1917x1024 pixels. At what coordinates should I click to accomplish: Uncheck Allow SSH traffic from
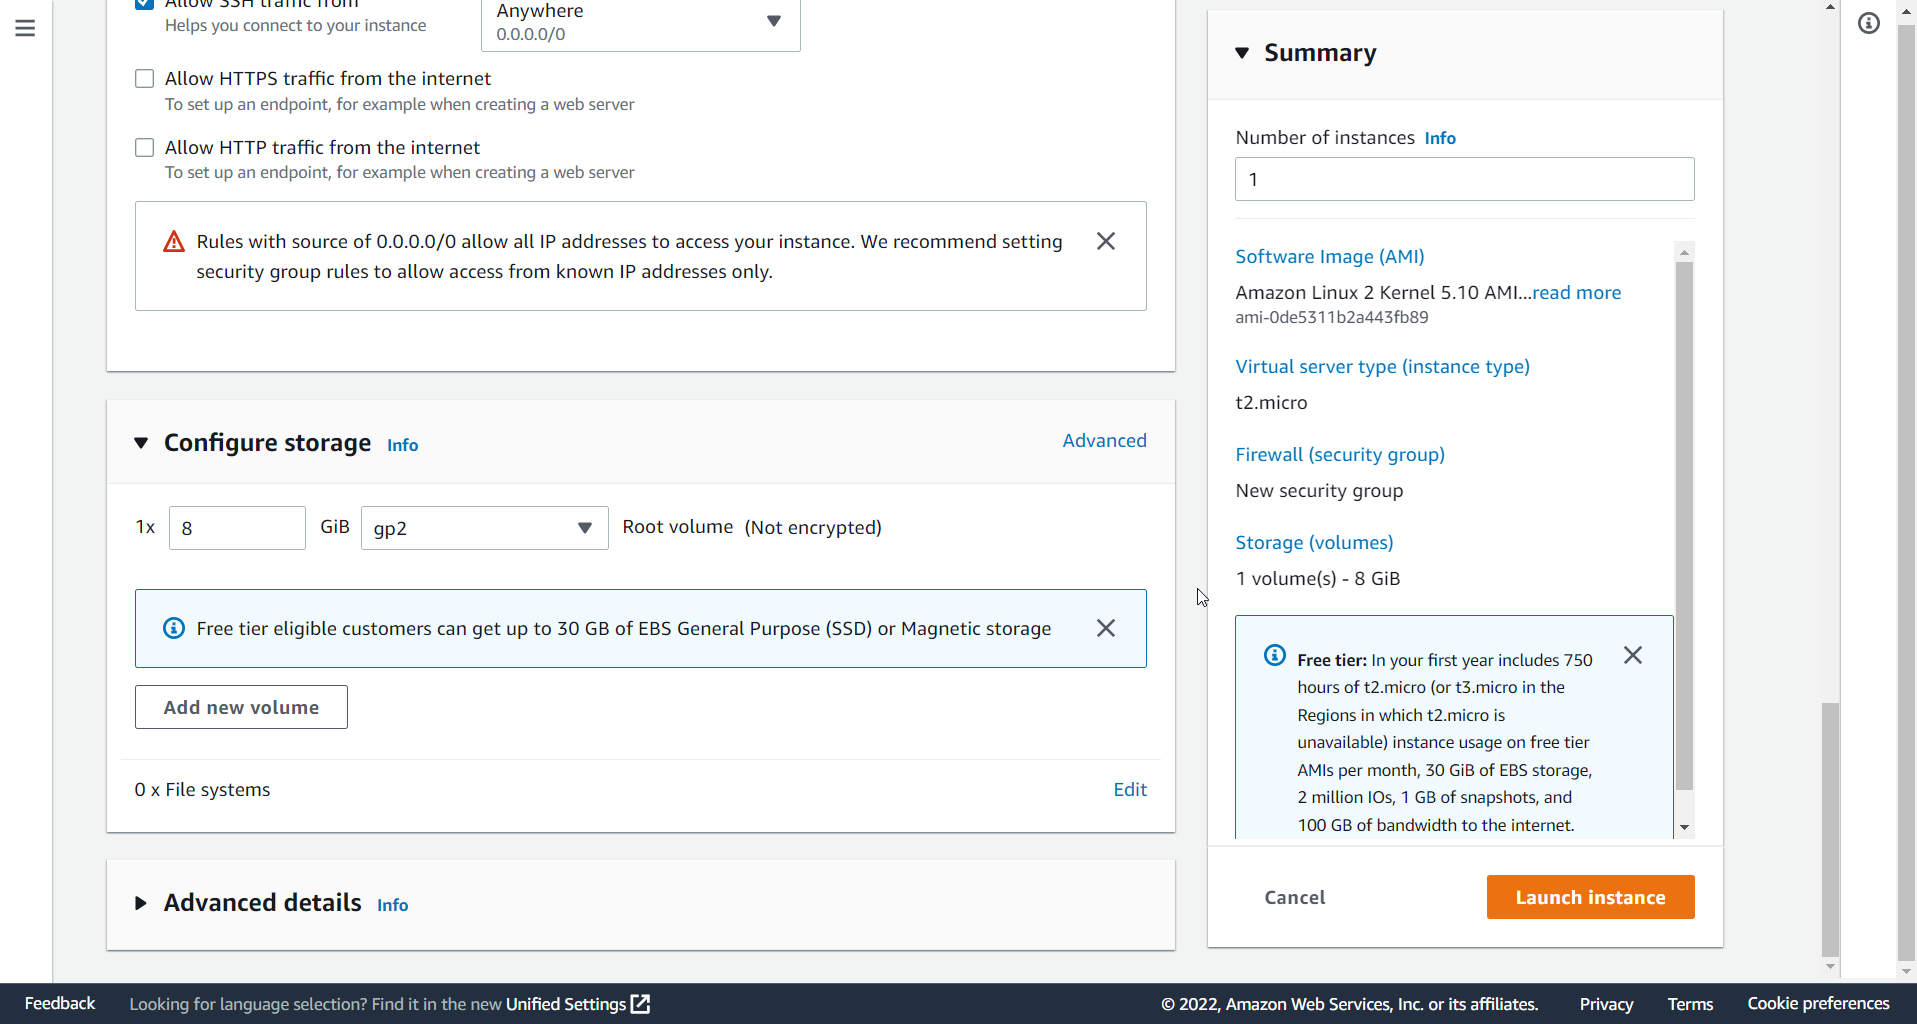[x=144, y=4]
